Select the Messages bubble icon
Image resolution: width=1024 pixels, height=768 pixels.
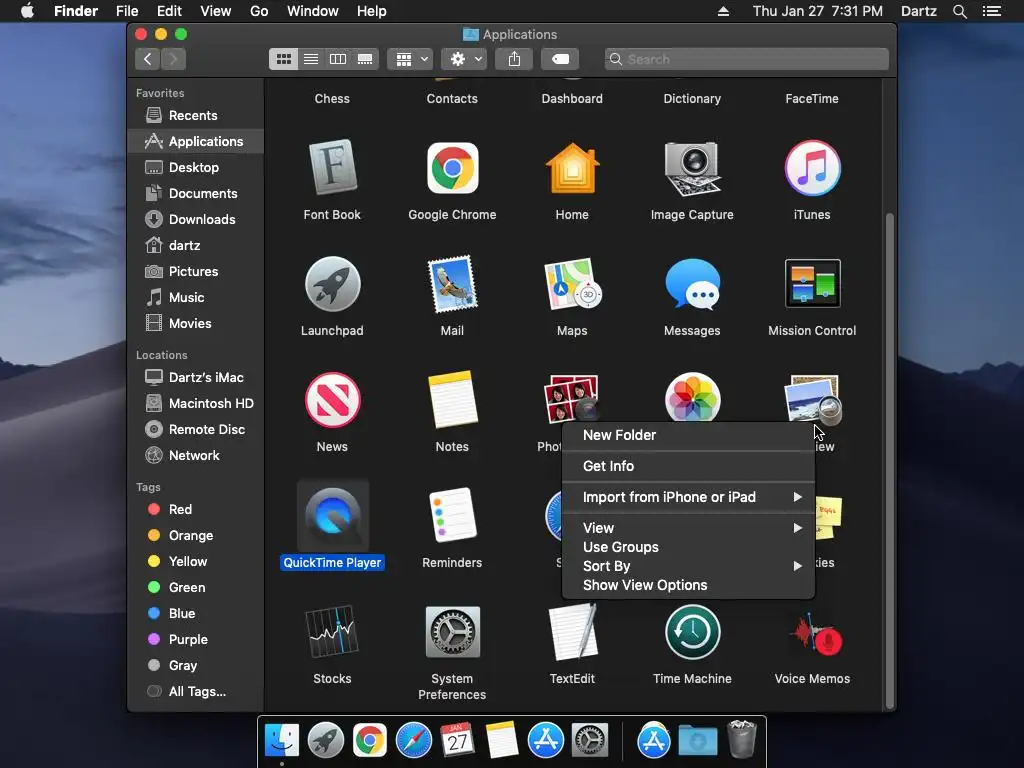click(692, 284)
